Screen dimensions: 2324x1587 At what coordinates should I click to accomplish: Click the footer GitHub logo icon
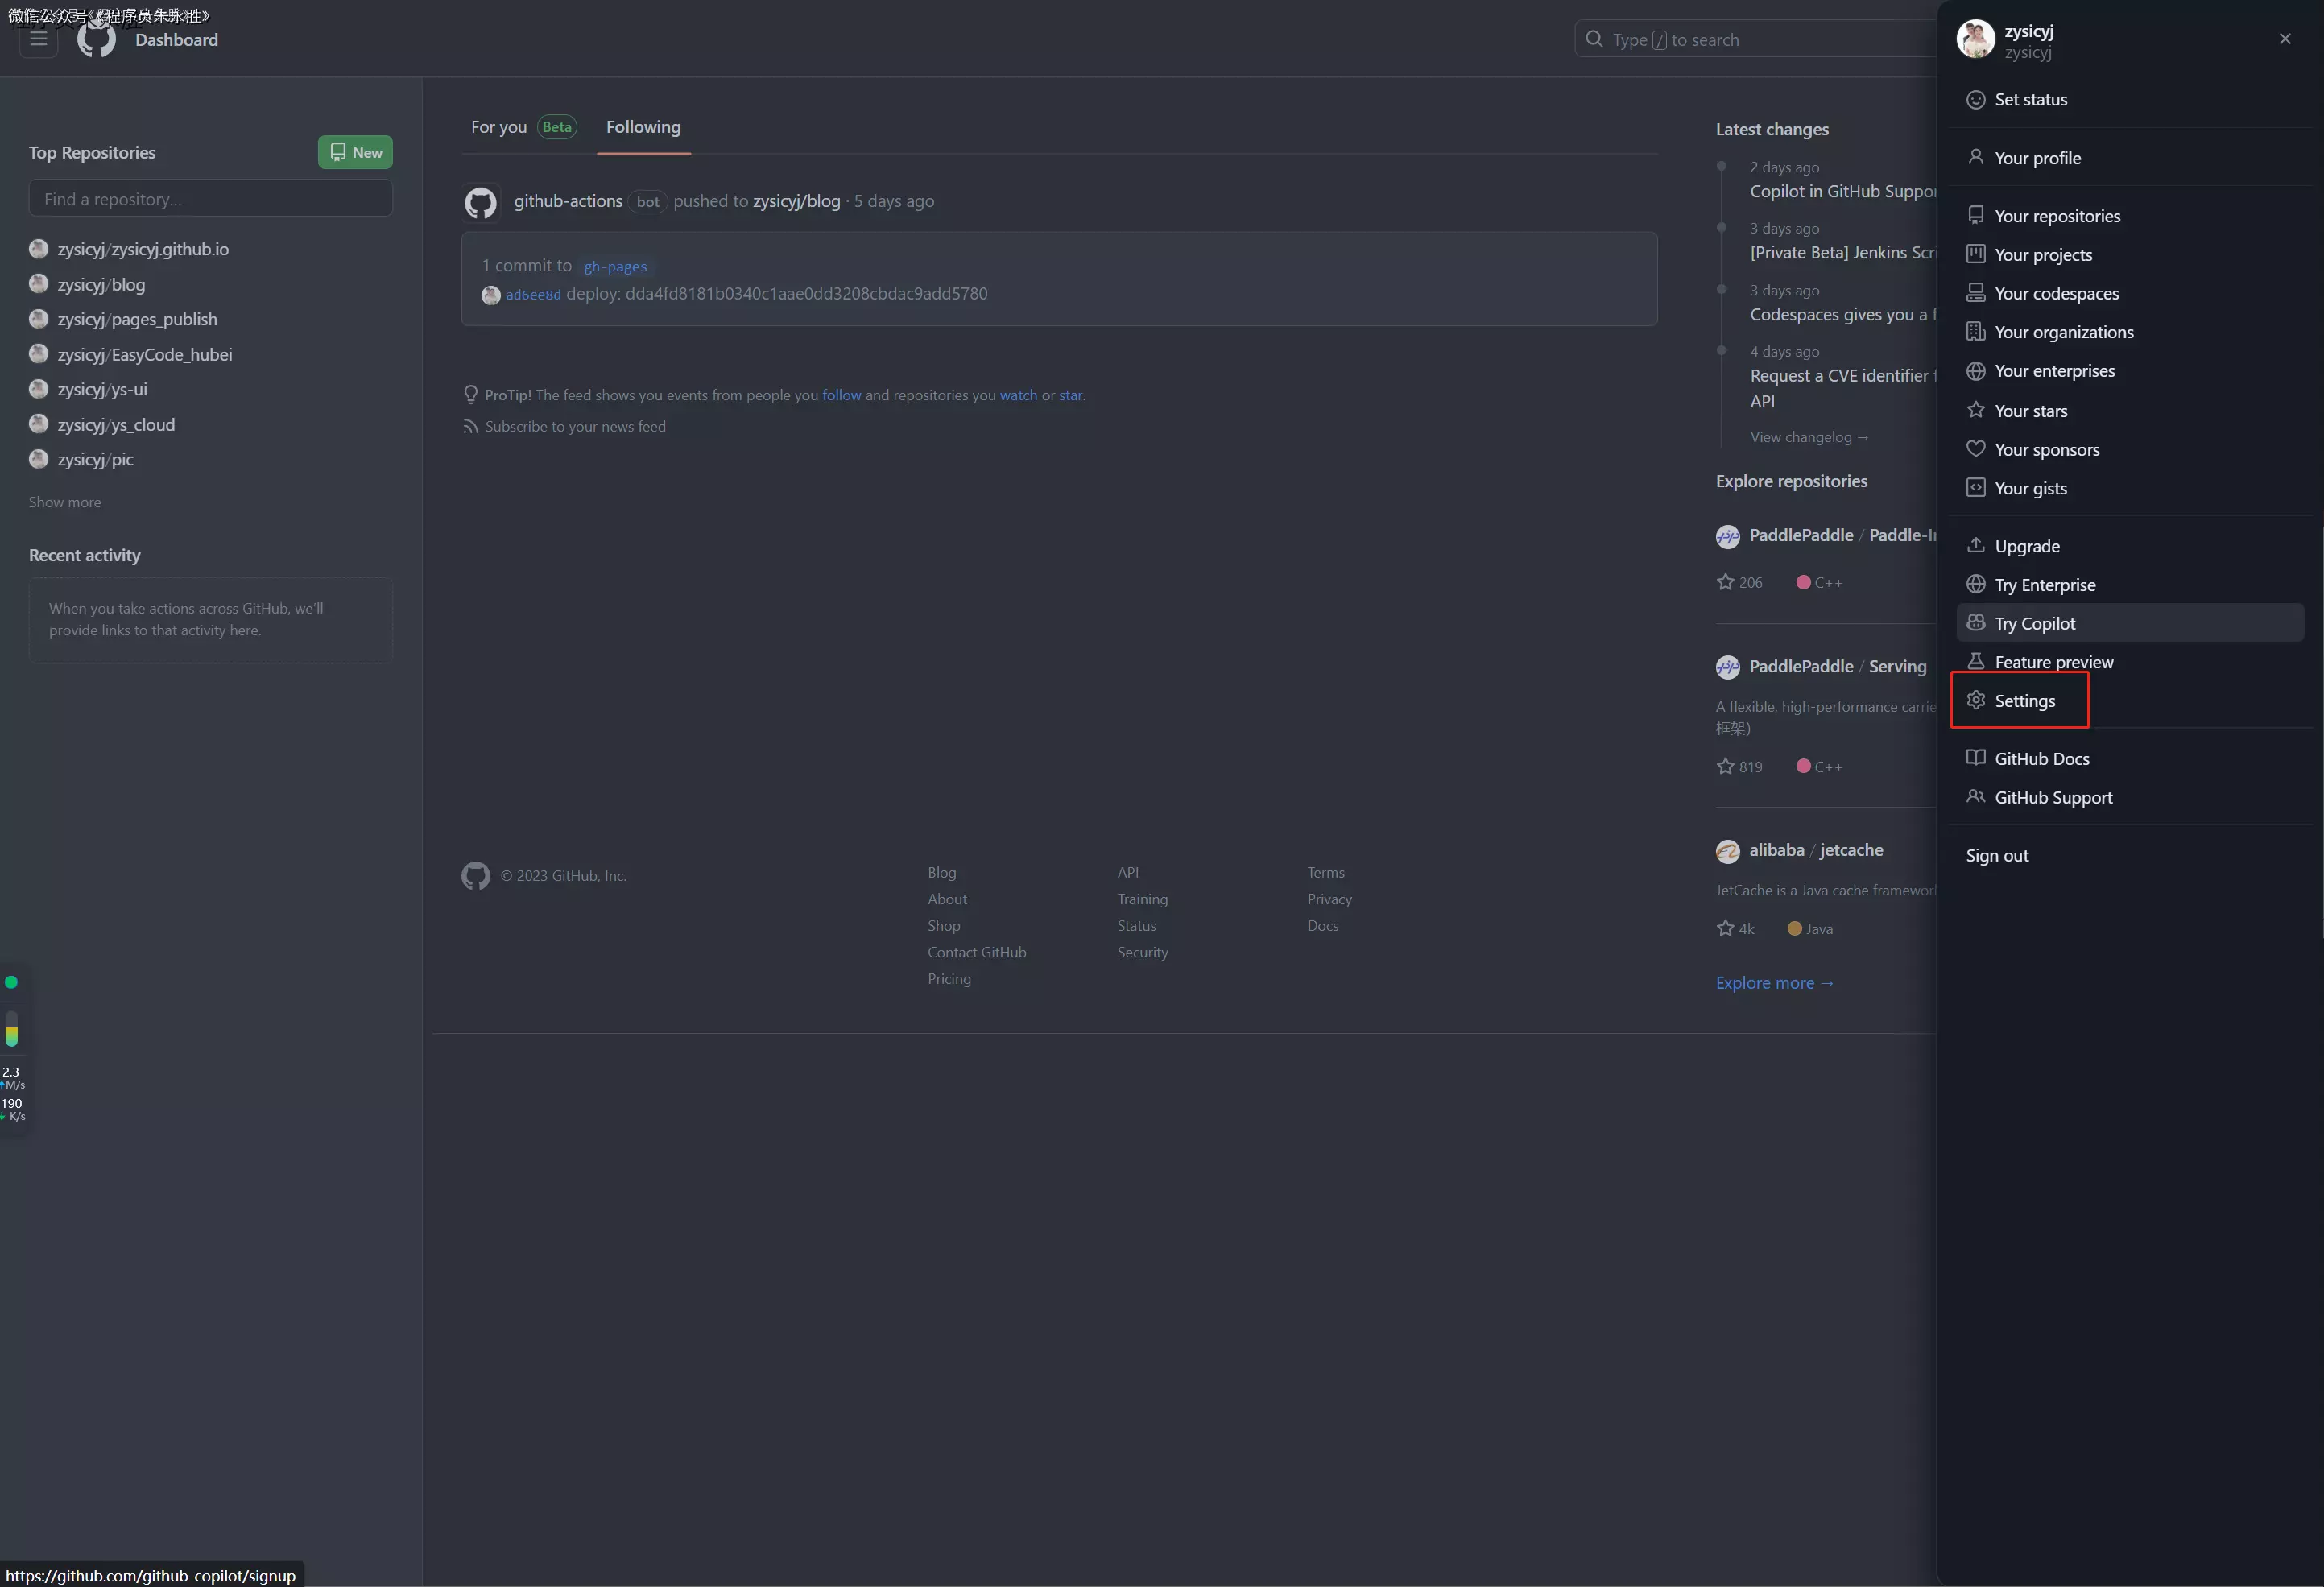point(476,876)
